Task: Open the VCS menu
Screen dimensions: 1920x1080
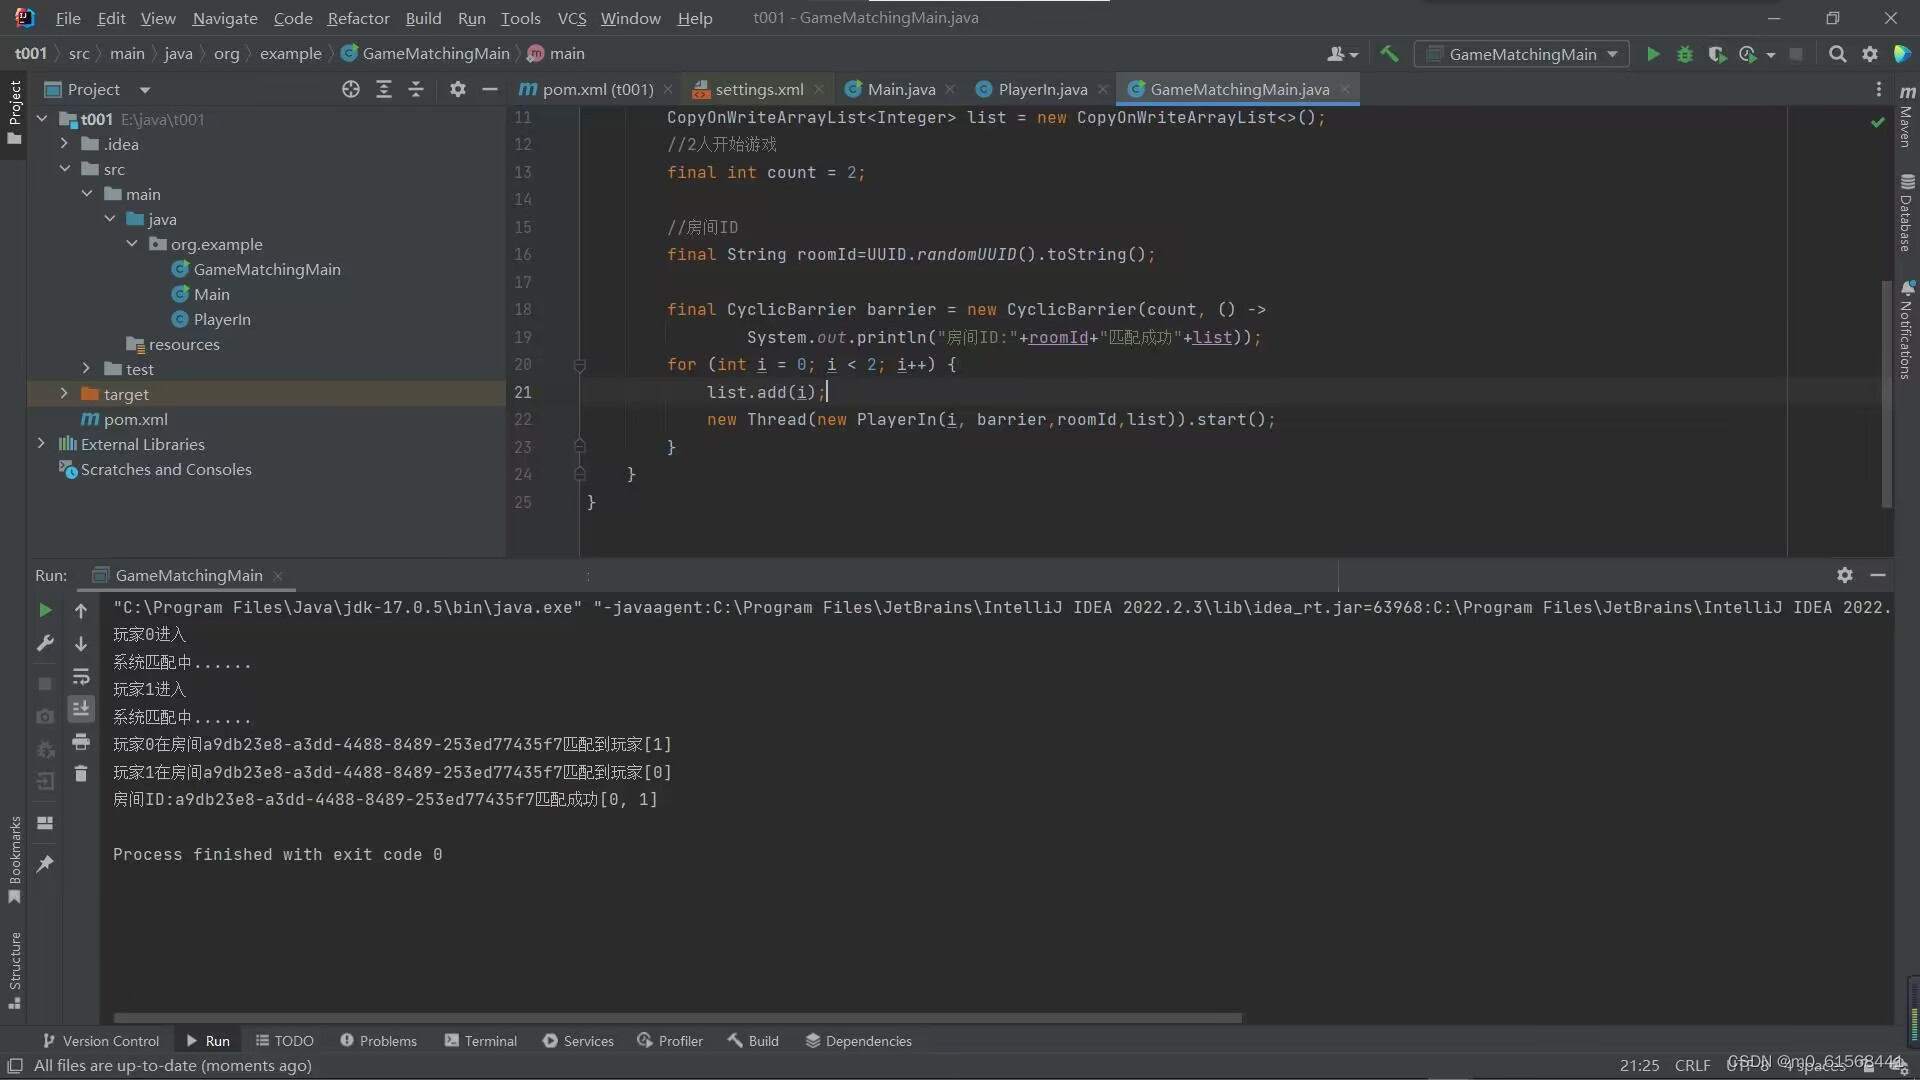Action: tap(572, 18)
